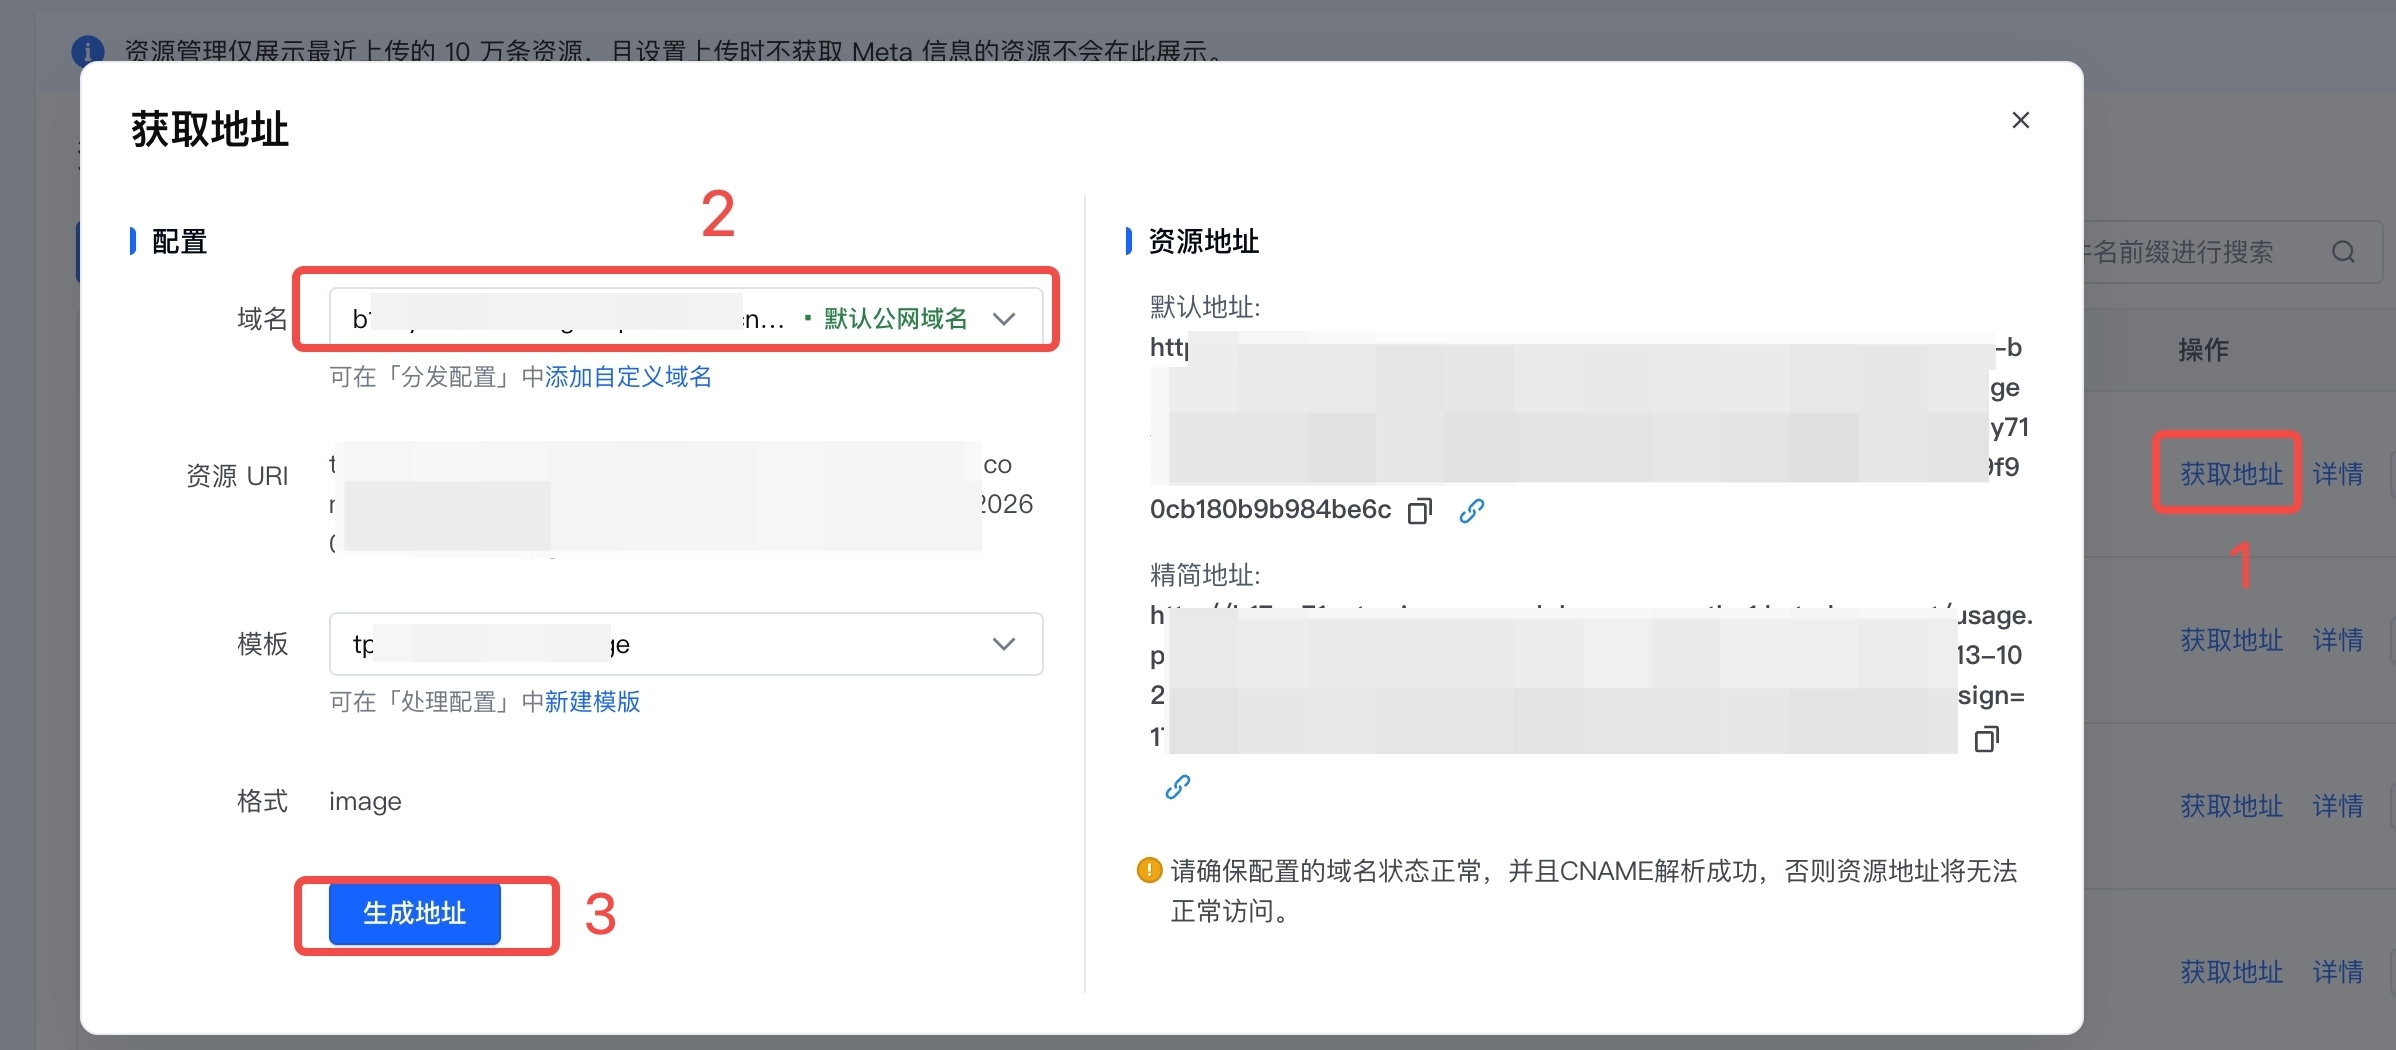Viewport: 2396px width, 1050px height.
Task: Expand the 模板 template dropdown
Action: click(x=686, y=644)
